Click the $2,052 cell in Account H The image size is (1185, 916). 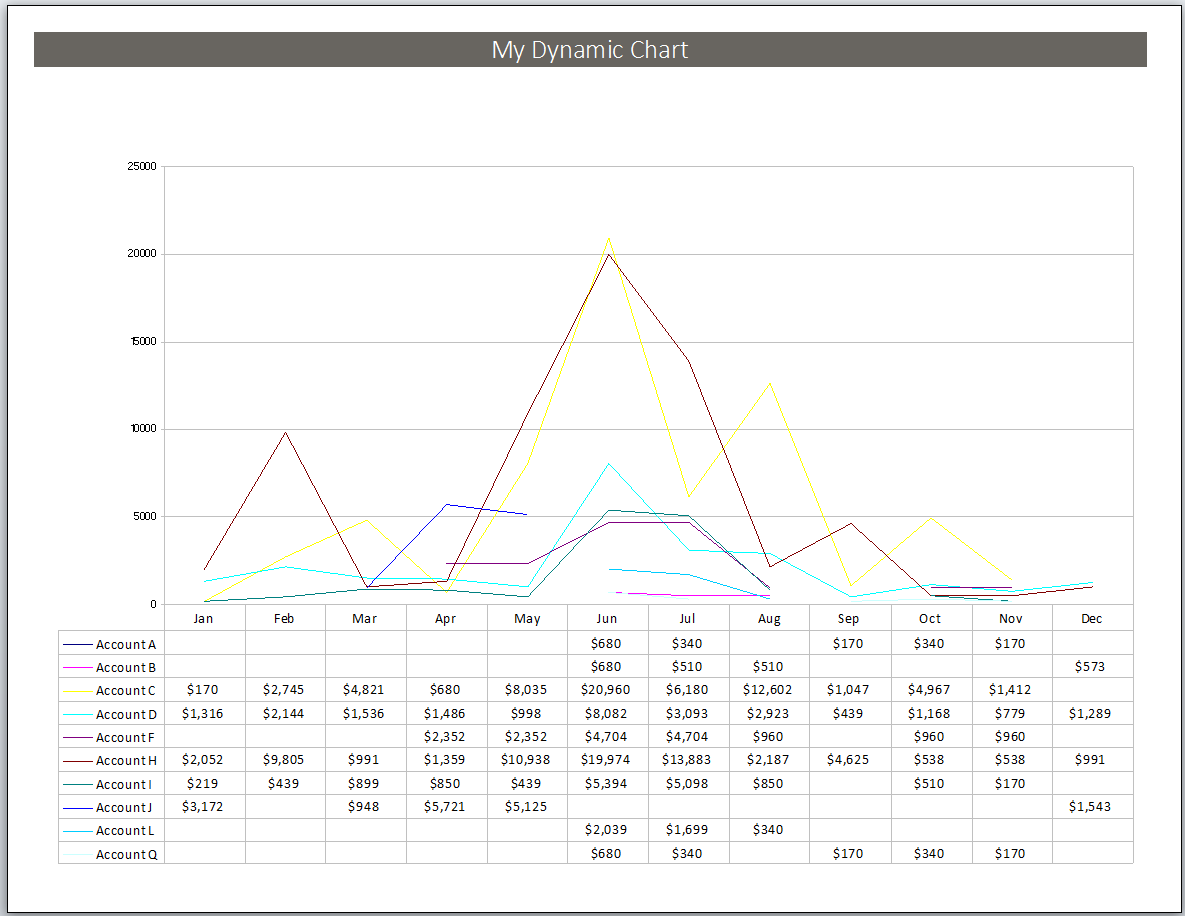pyautogui.click(x=203, y=760)
